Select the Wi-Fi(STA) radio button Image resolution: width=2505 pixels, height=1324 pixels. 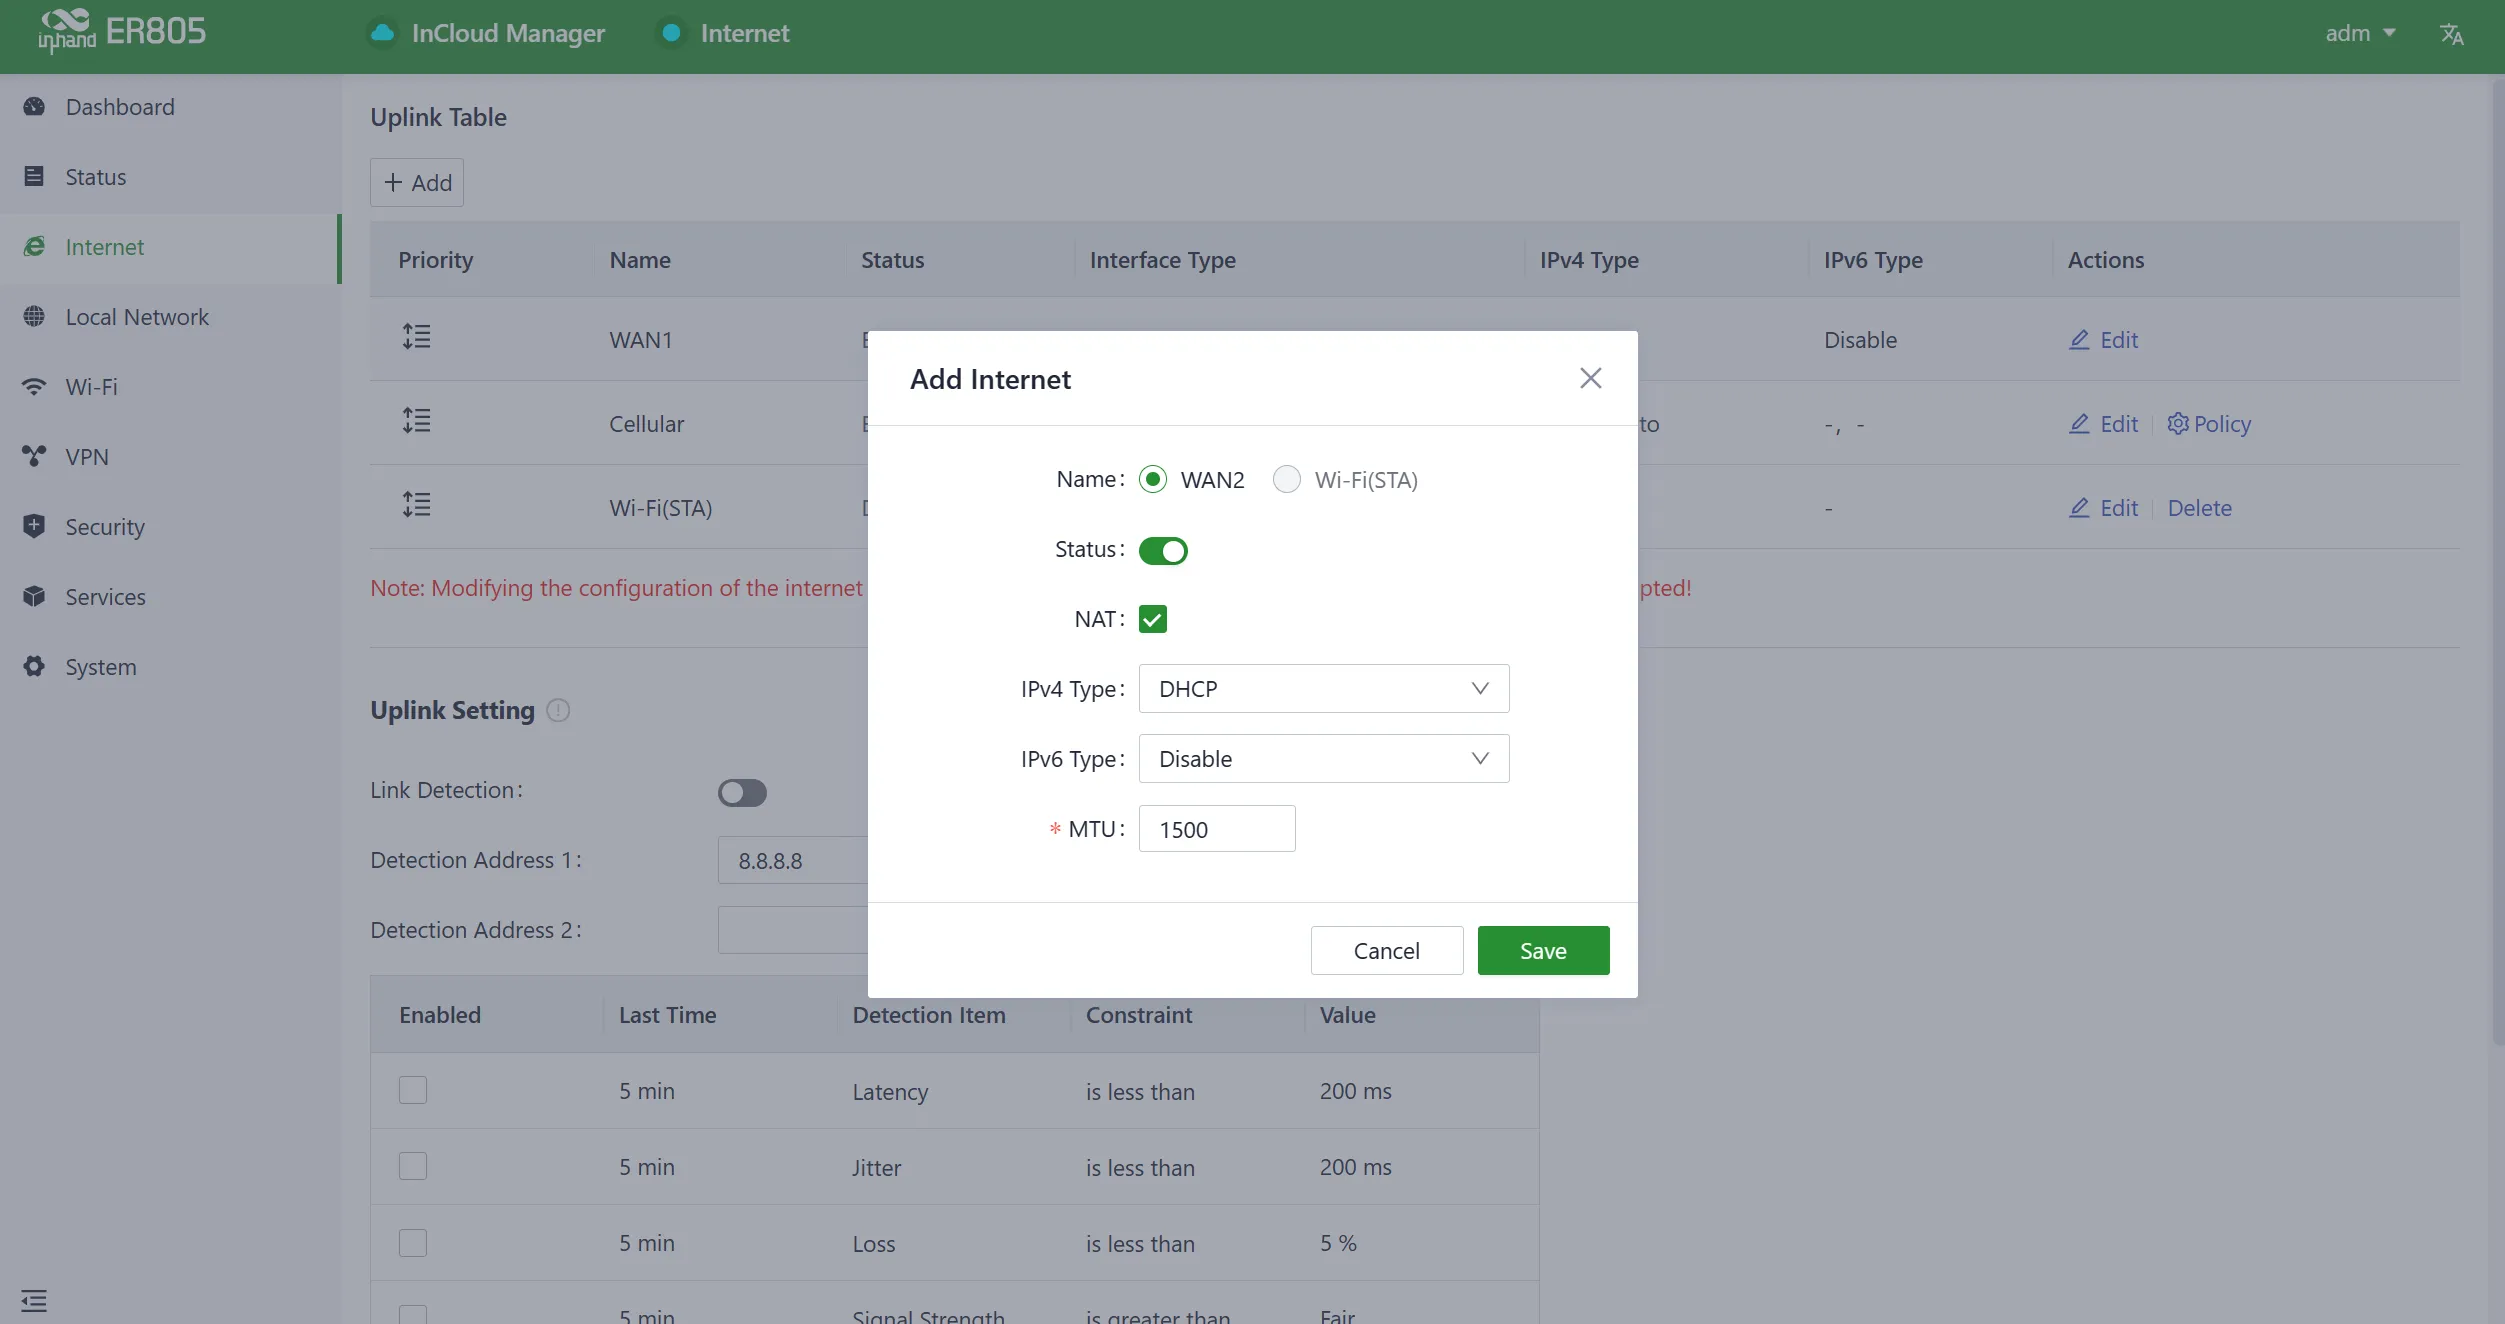click(1286, 480)
